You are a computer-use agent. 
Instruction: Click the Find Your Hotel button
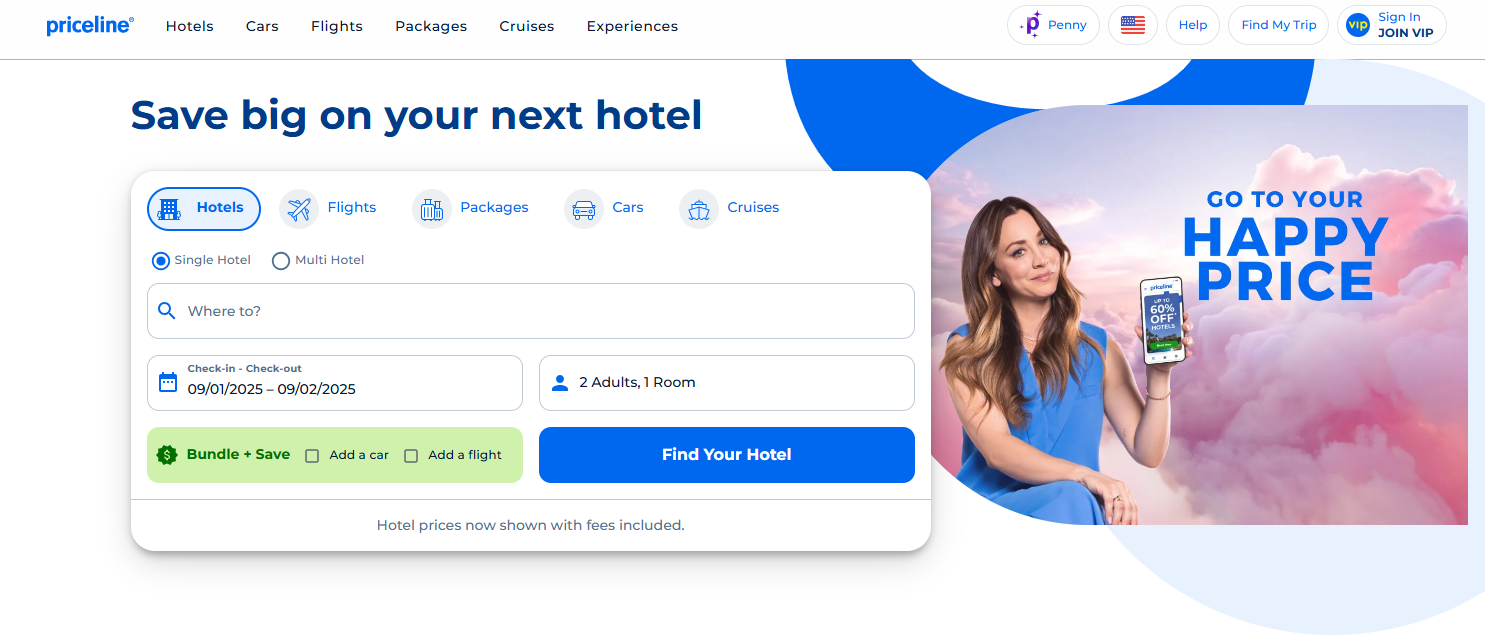727,455
